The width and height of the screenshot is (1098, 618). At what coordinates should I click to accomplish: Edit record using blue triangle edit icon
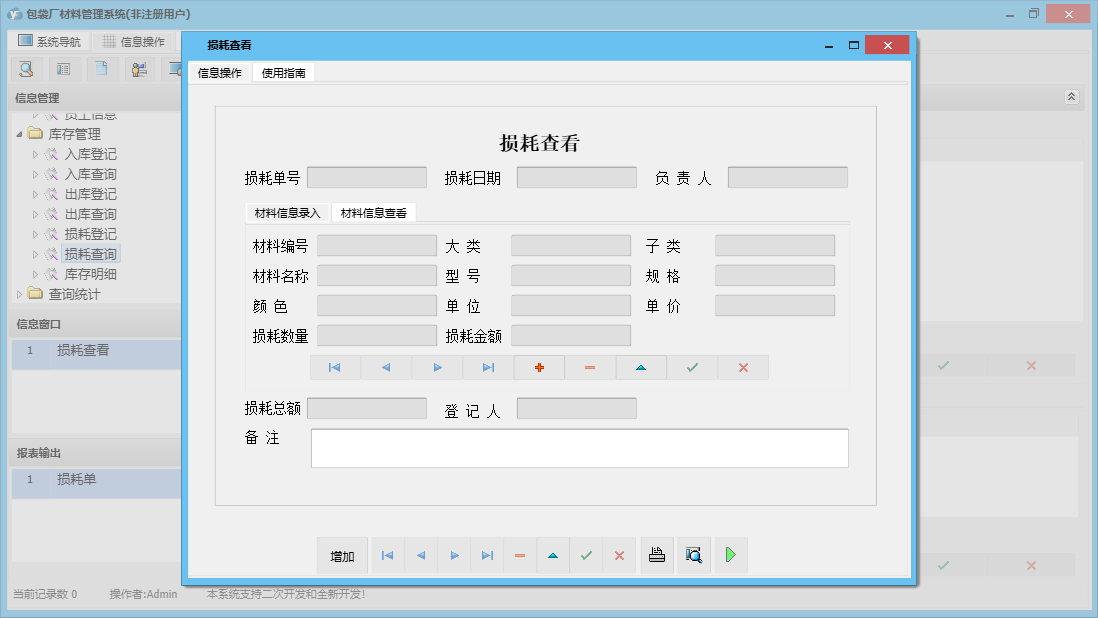(x=640, y=367)
